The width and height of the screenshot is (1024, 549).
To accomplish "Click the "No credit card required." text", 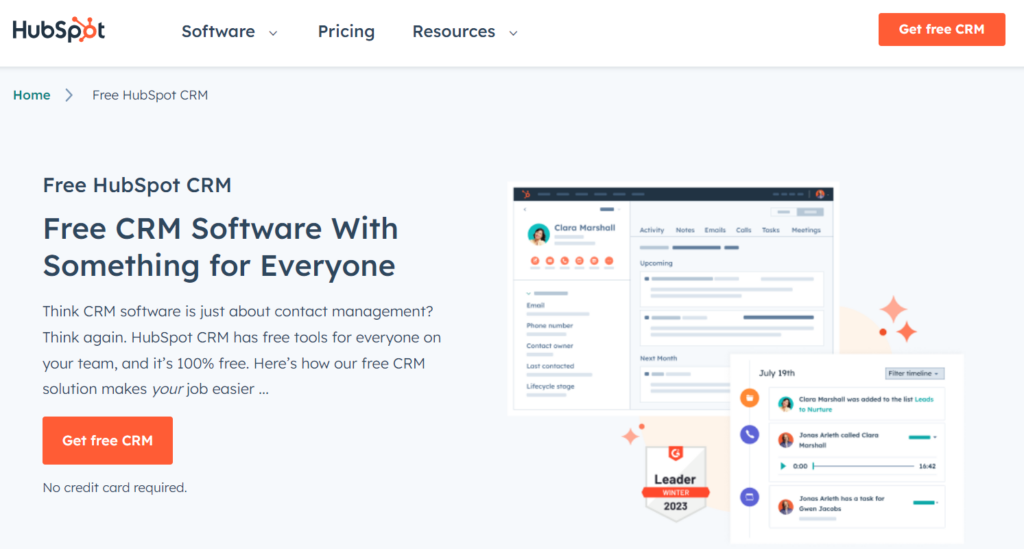I will [115, 488].
